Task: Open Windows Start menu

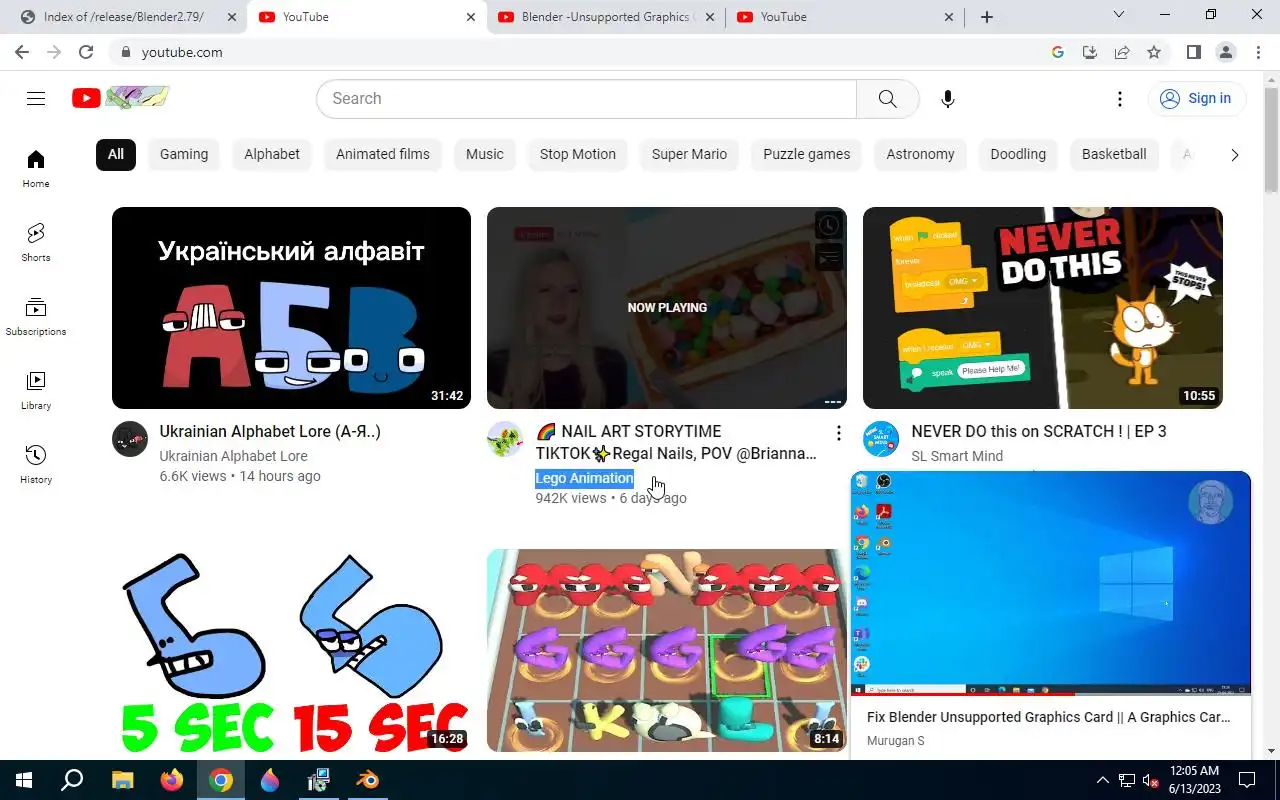Action: point(24,780)
